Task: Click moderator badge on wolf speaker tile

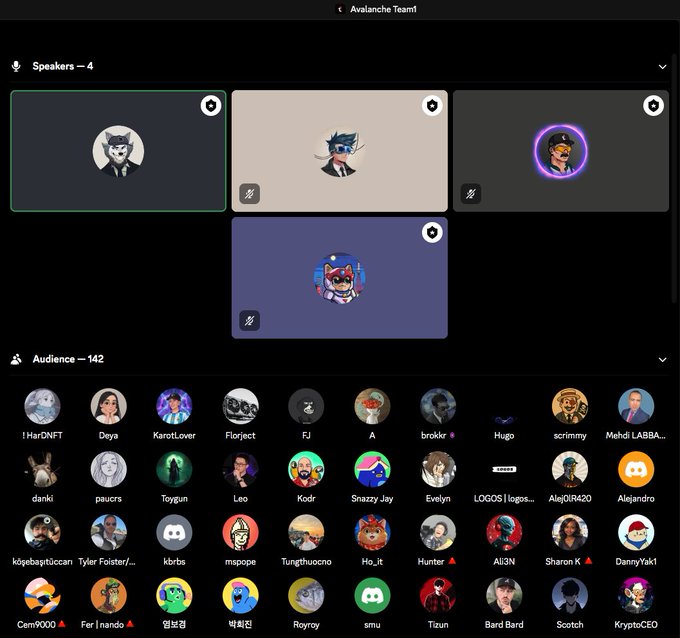Action: [211, 105]
